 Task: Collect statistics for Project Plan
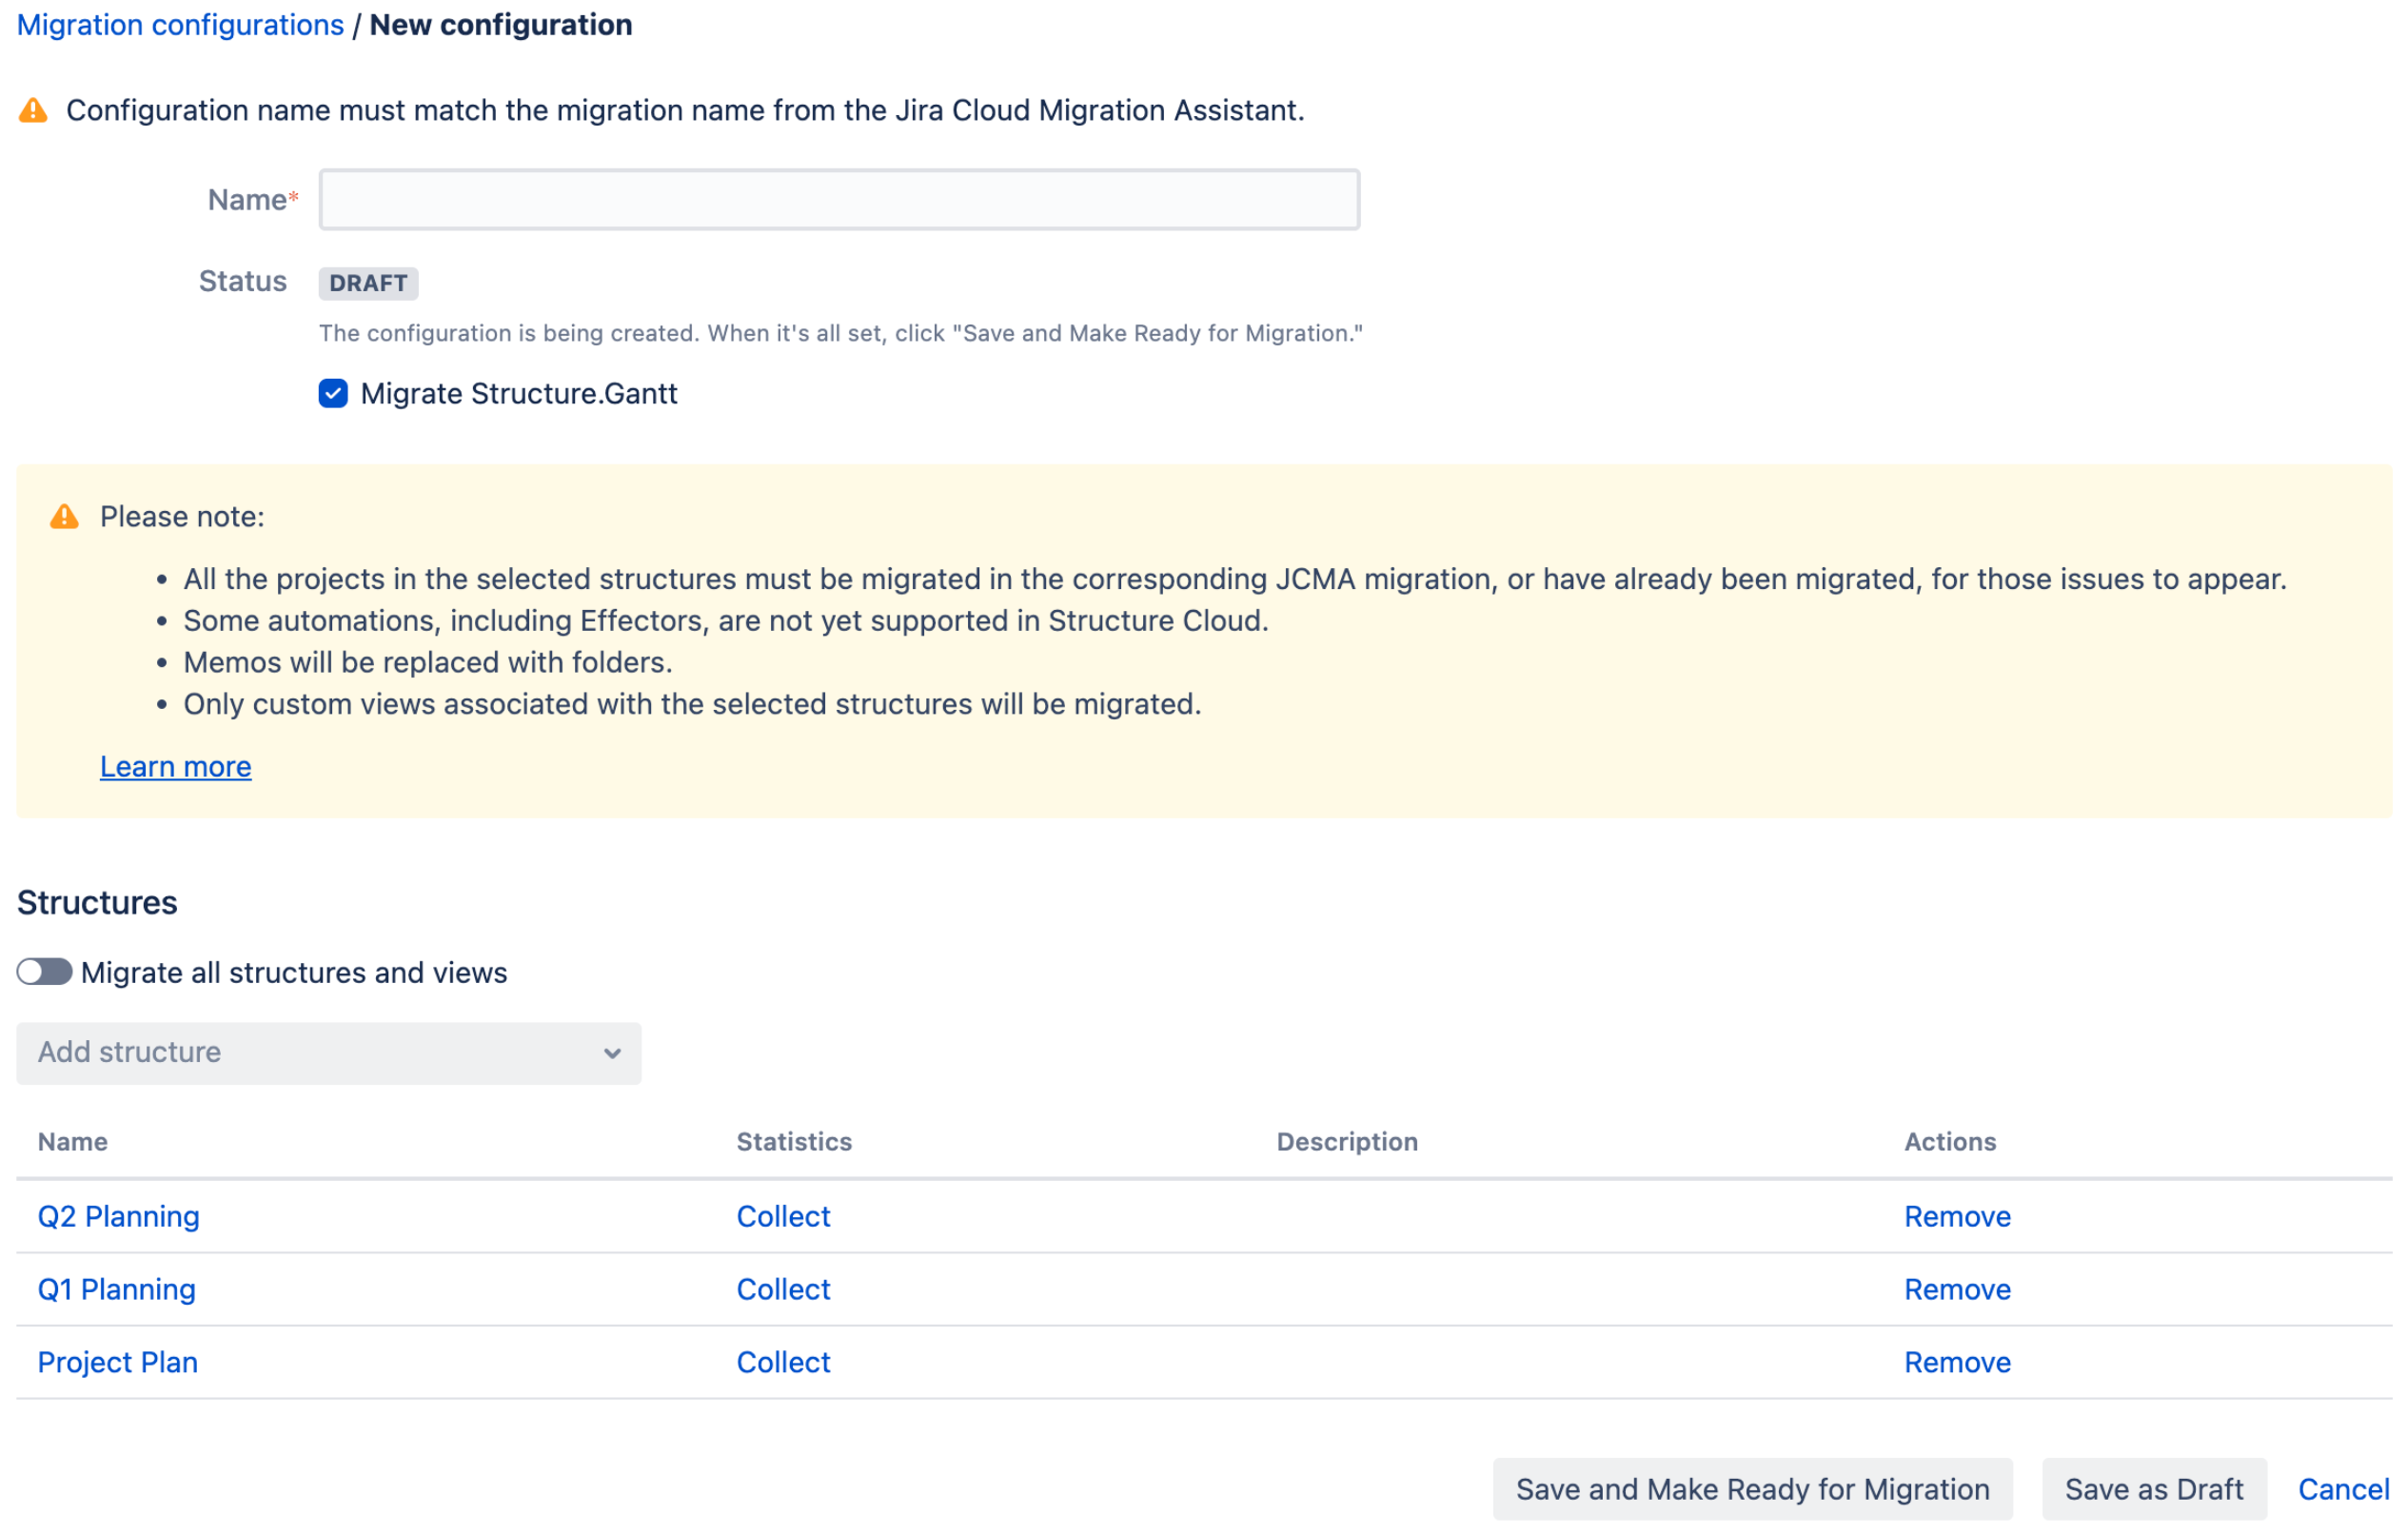(x=784, y=1362)
